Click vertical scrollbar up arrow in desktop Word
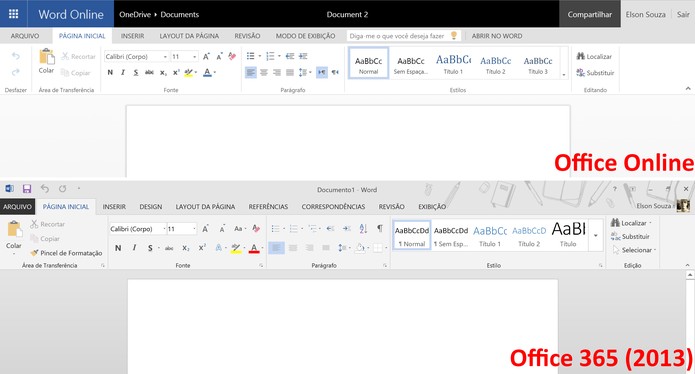The width and height of the screenshot is (695, 374). point(690,275)
